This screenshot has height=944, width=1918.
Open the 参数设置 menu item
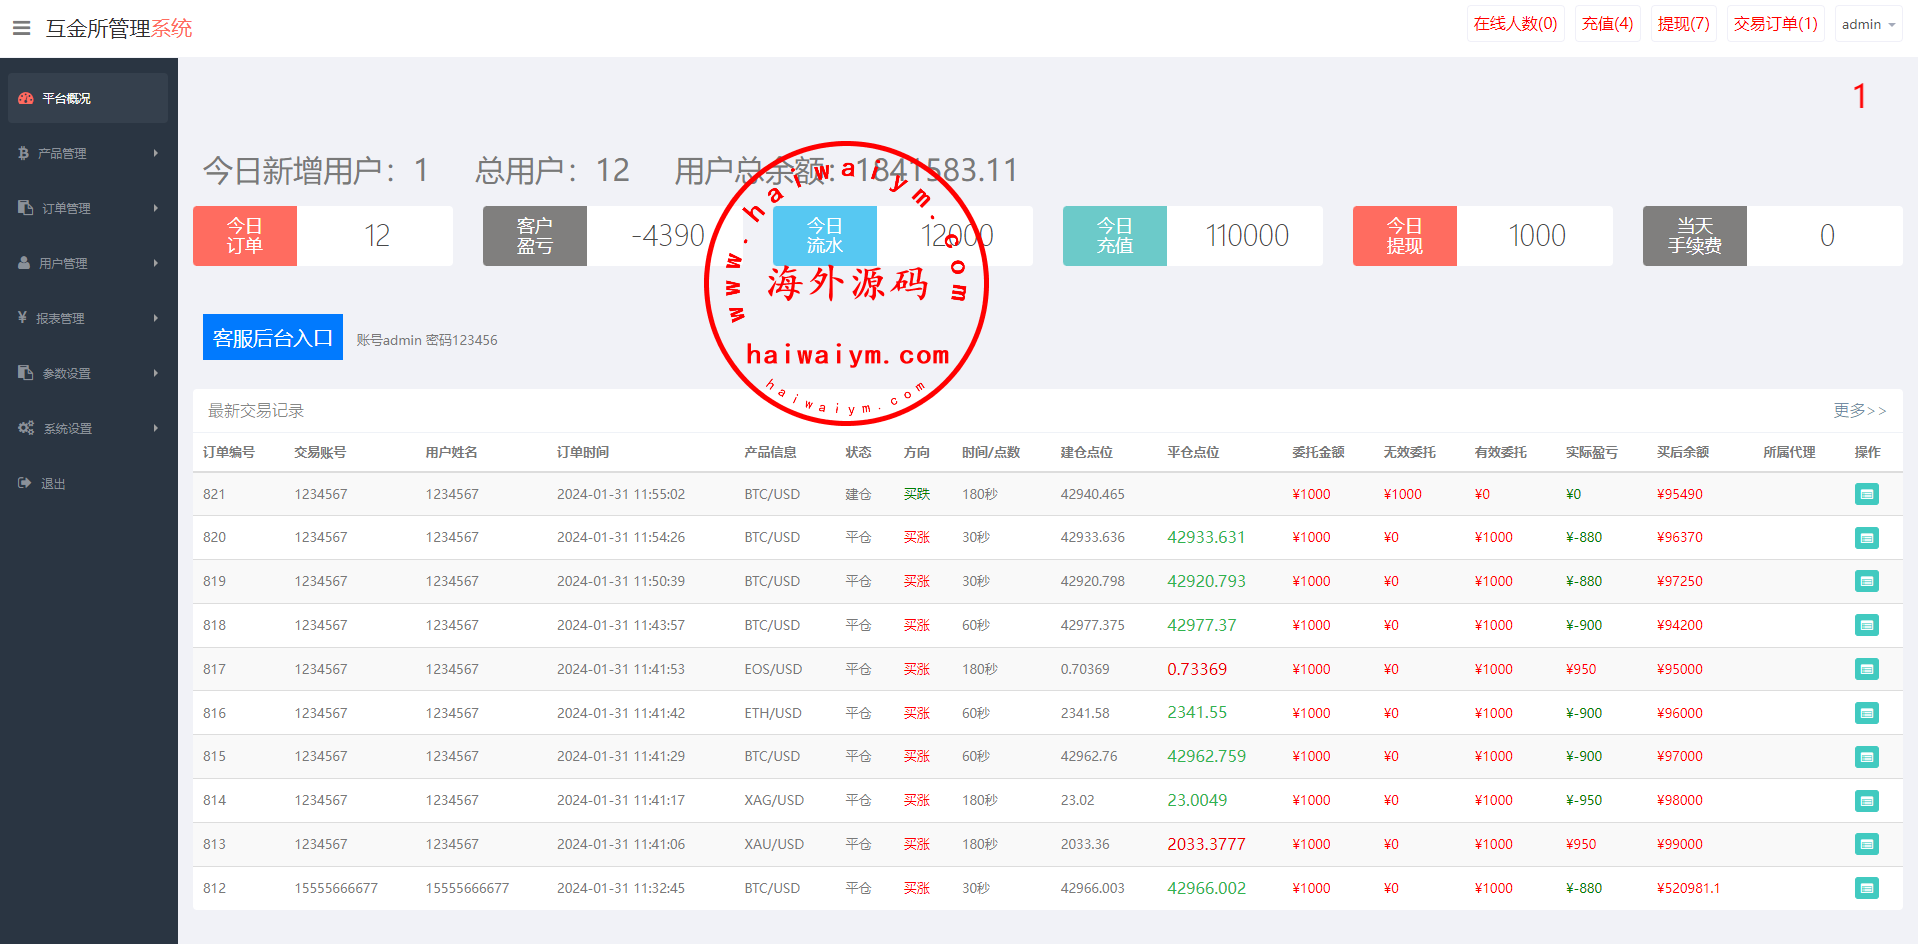point(88,373)
